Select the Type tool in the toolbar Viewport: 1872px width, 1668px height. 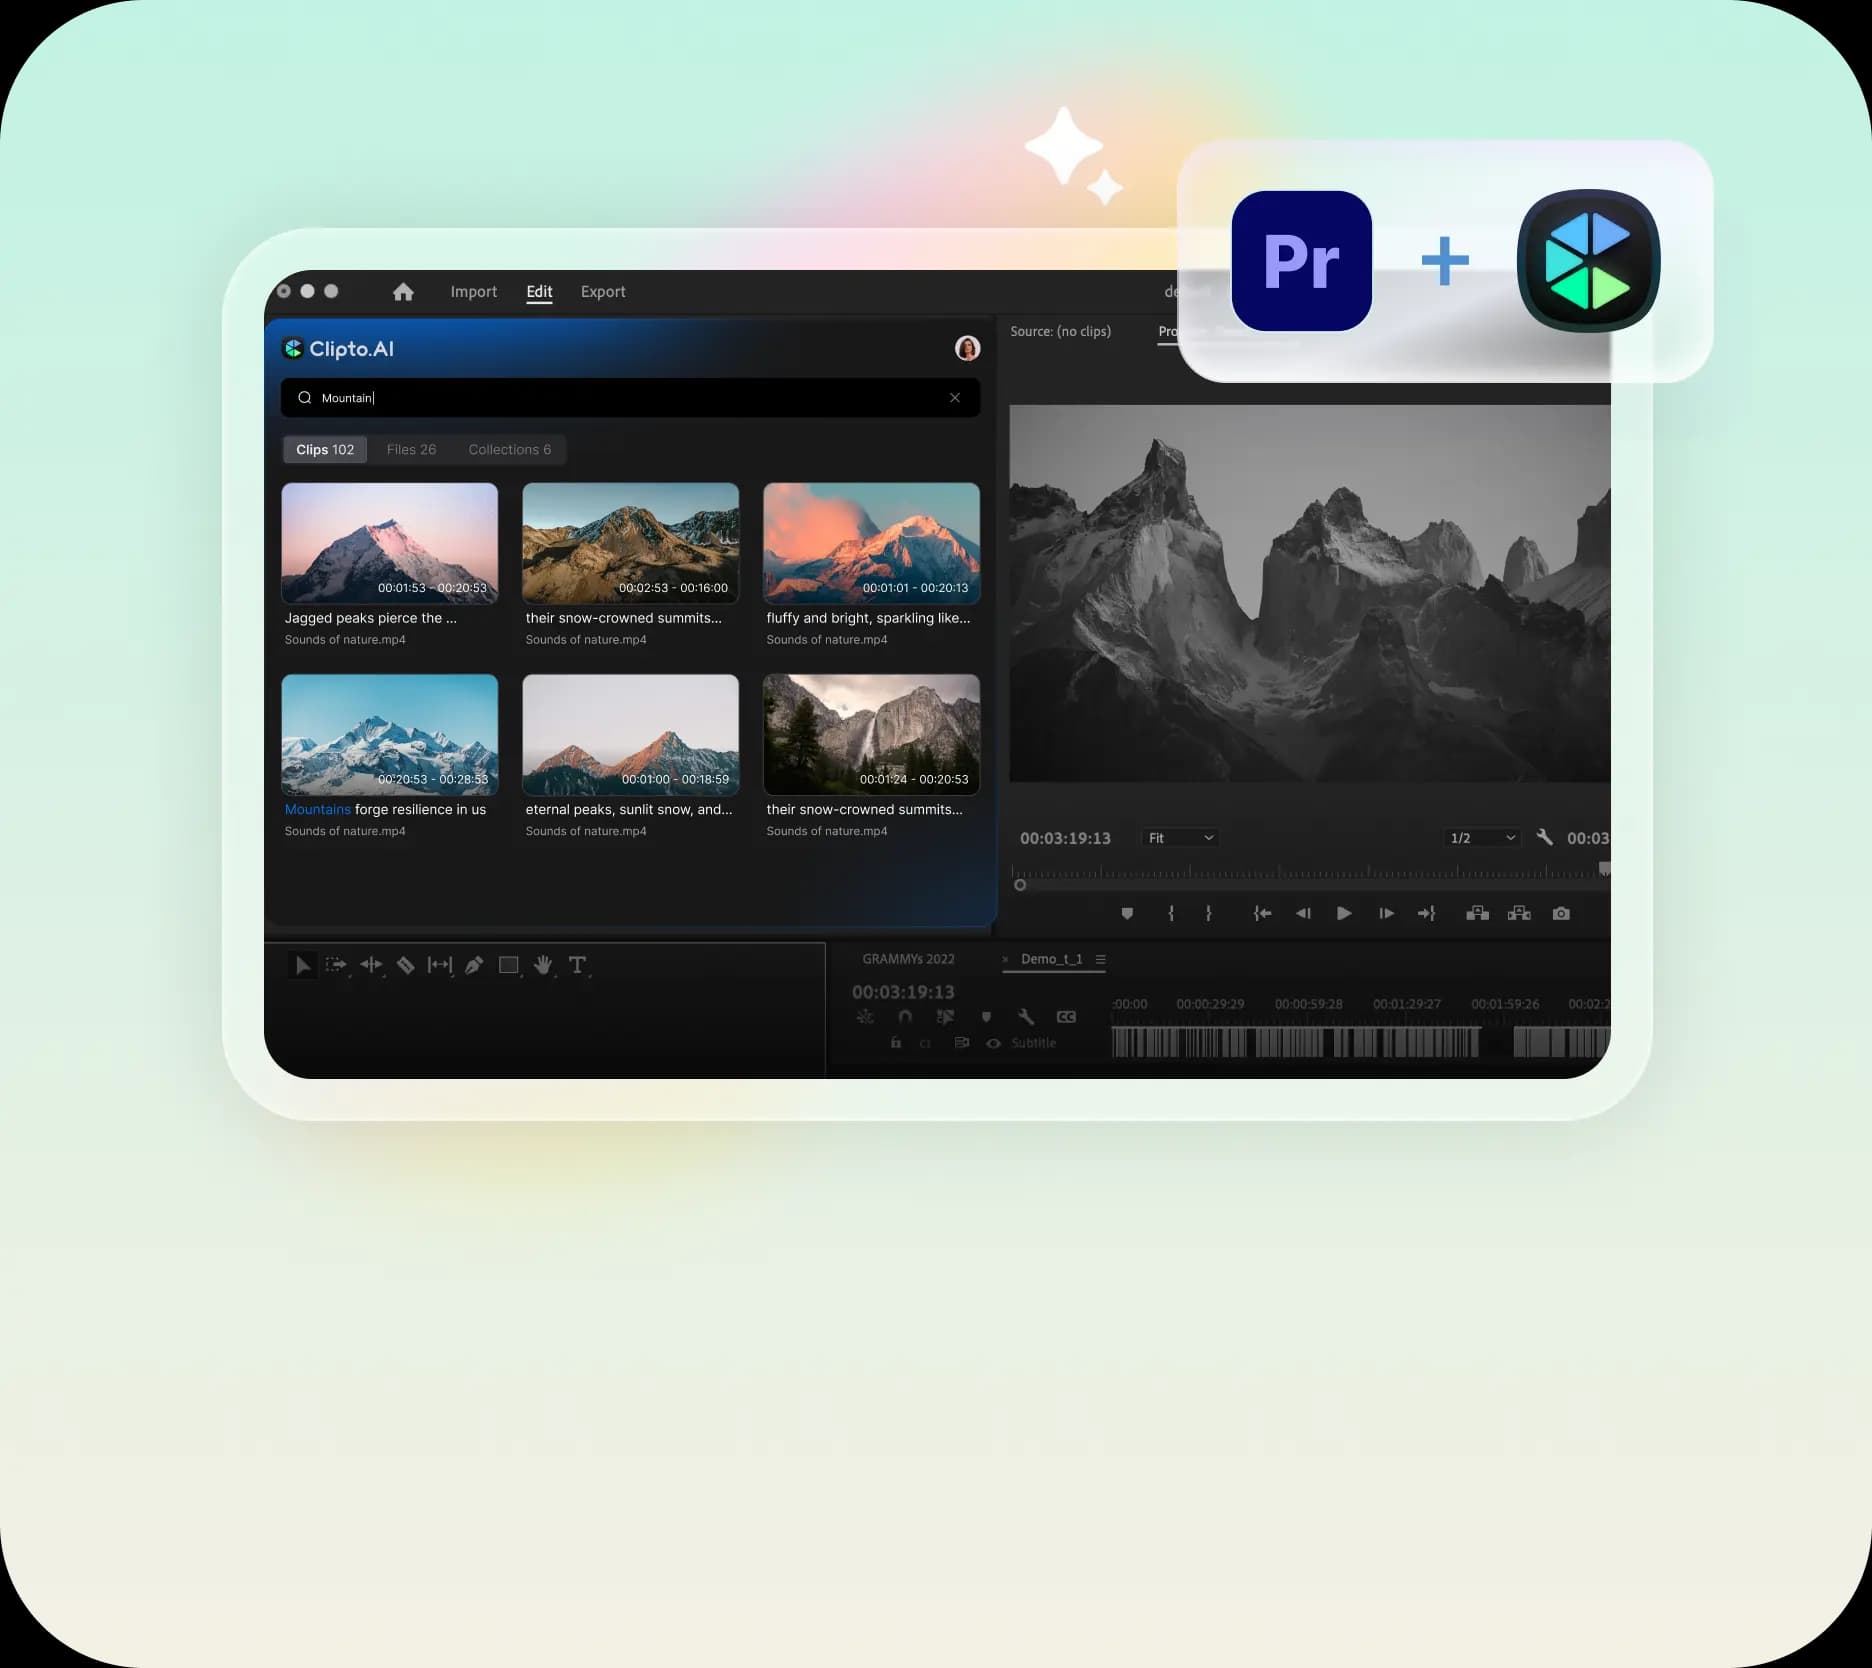coord(578,965)
